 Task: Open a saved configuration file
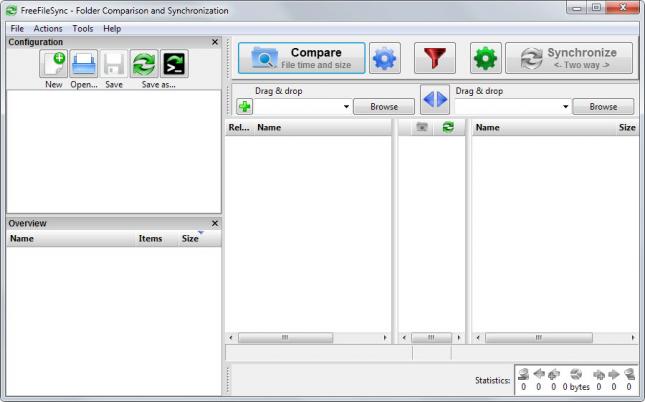[84, 64]
